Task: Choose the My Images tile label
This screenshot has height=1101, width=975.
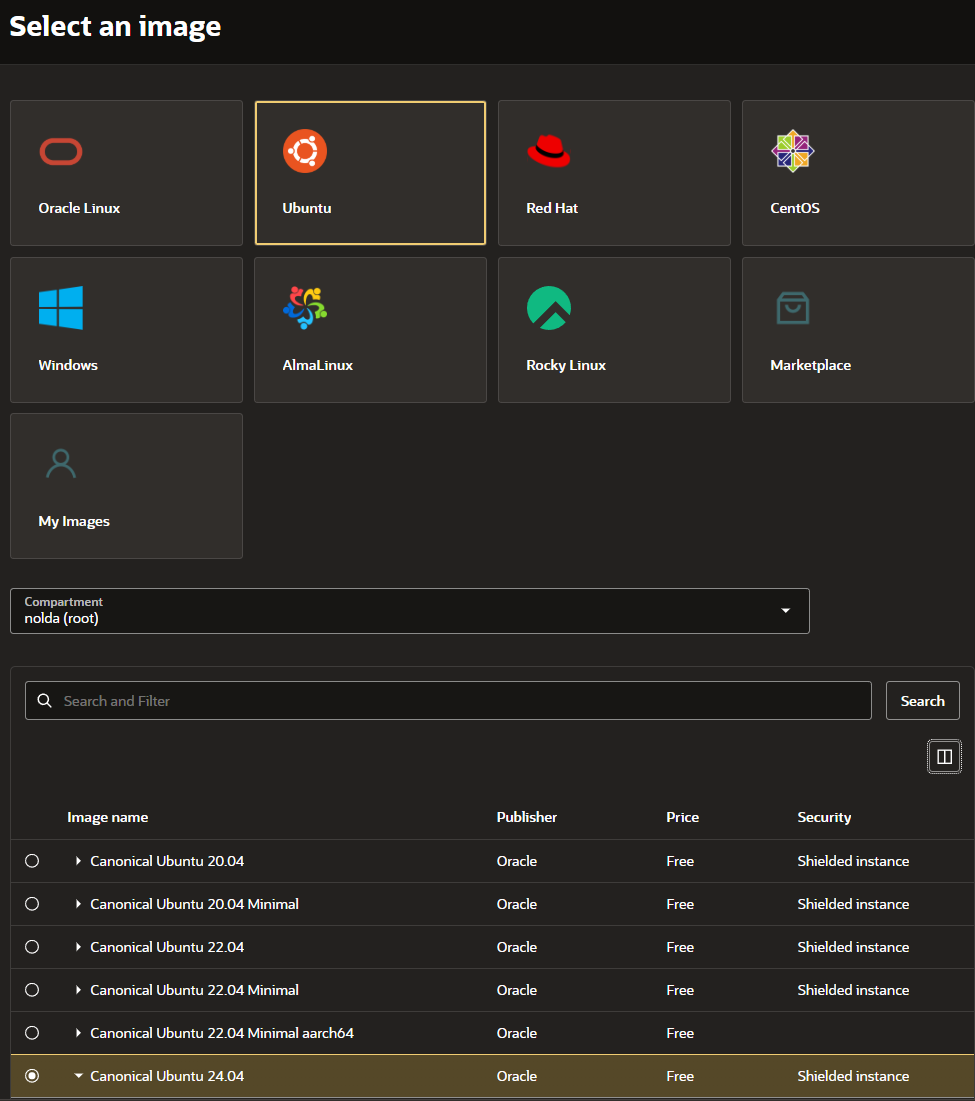Action: pyautogui.click(x=74, y=521)
